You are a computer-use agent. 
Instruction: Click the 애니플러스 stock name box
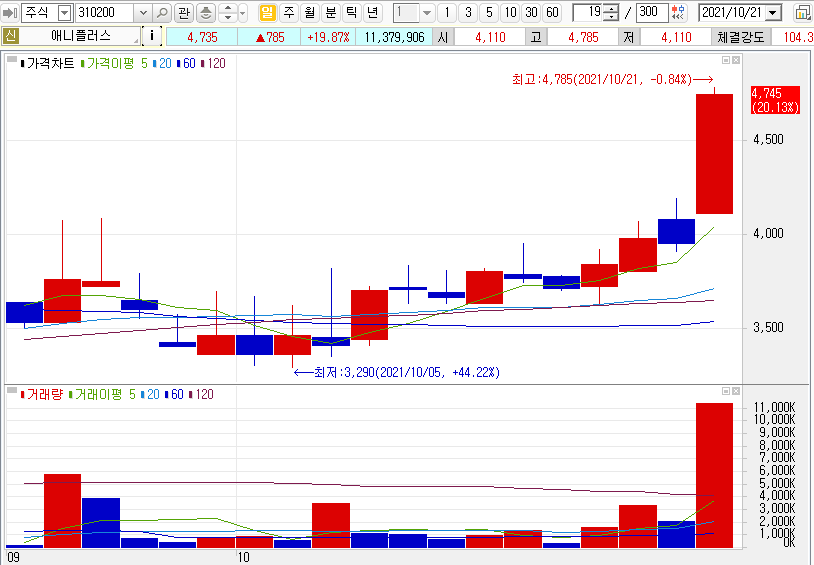tap(80, 36)
